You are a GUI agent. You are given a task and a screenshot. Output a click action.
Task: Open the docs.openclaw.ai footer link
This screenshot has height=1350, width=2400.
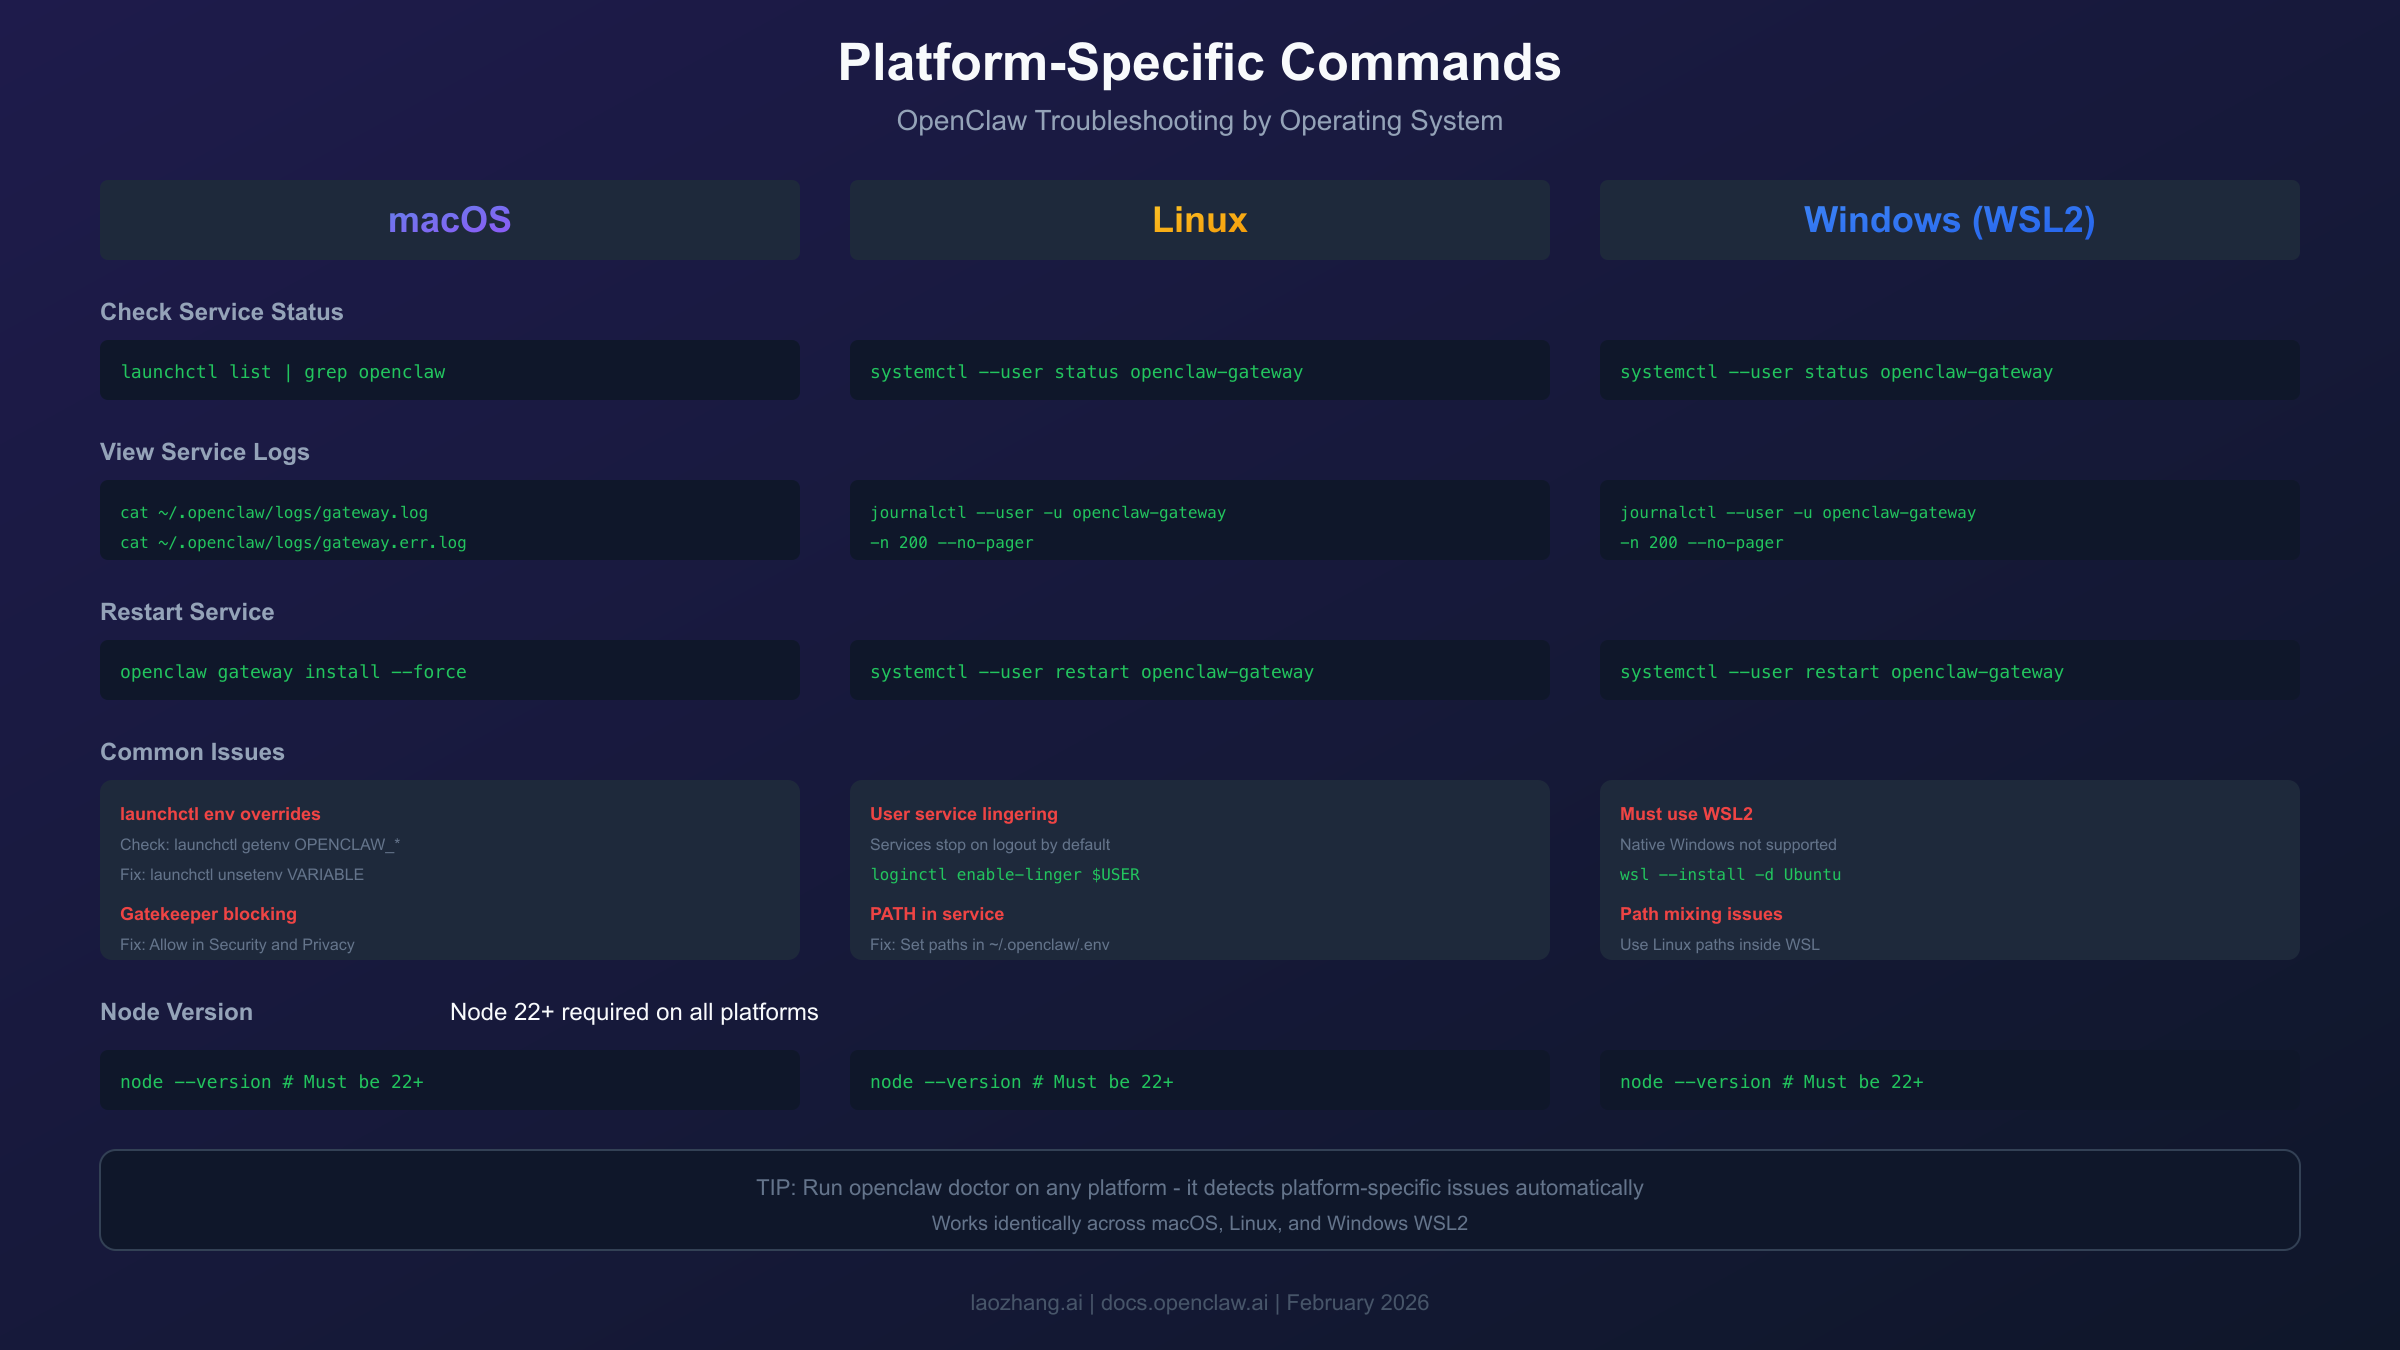coord(1184,1302)
